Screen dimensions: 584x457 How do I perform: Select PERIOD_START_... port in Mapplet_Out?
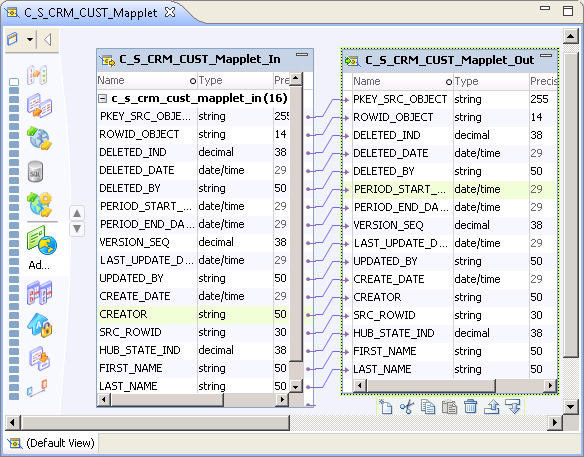point(450,189)
